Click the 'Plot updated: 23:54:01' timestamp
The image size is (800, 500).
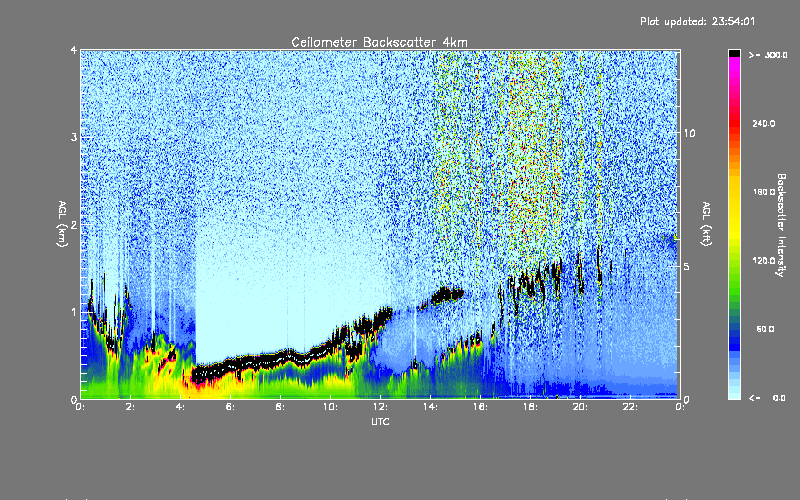pos(697,21)
